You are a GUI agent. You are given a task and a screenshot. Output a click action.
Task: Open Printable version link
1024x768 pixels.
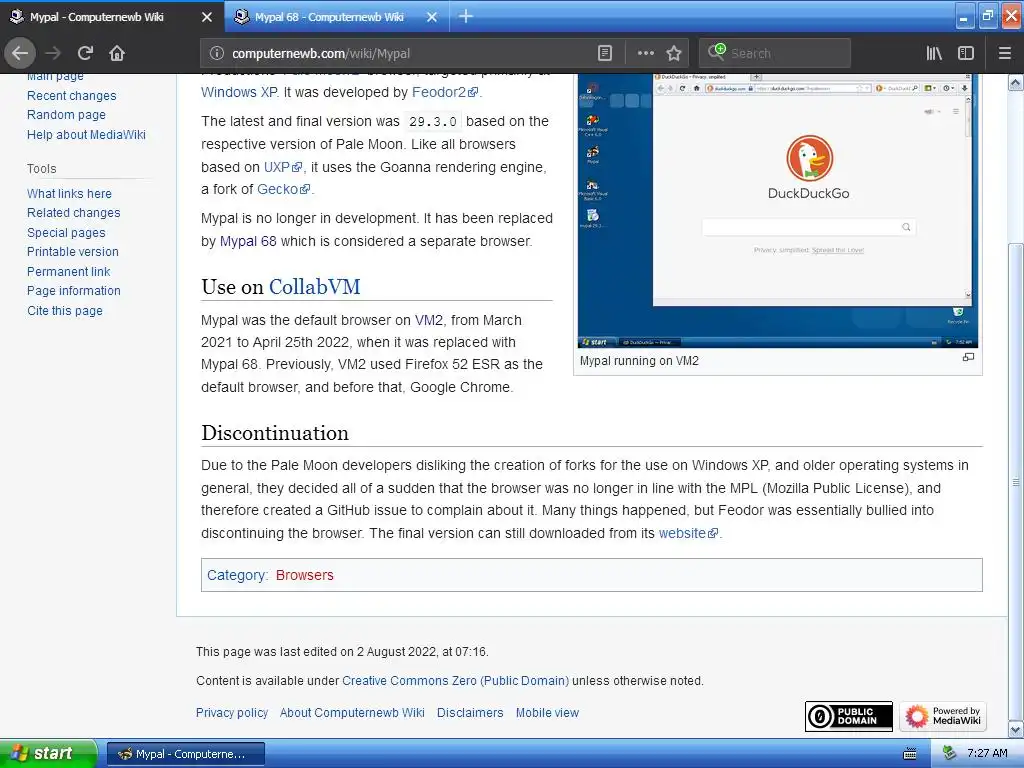[72, 252]
